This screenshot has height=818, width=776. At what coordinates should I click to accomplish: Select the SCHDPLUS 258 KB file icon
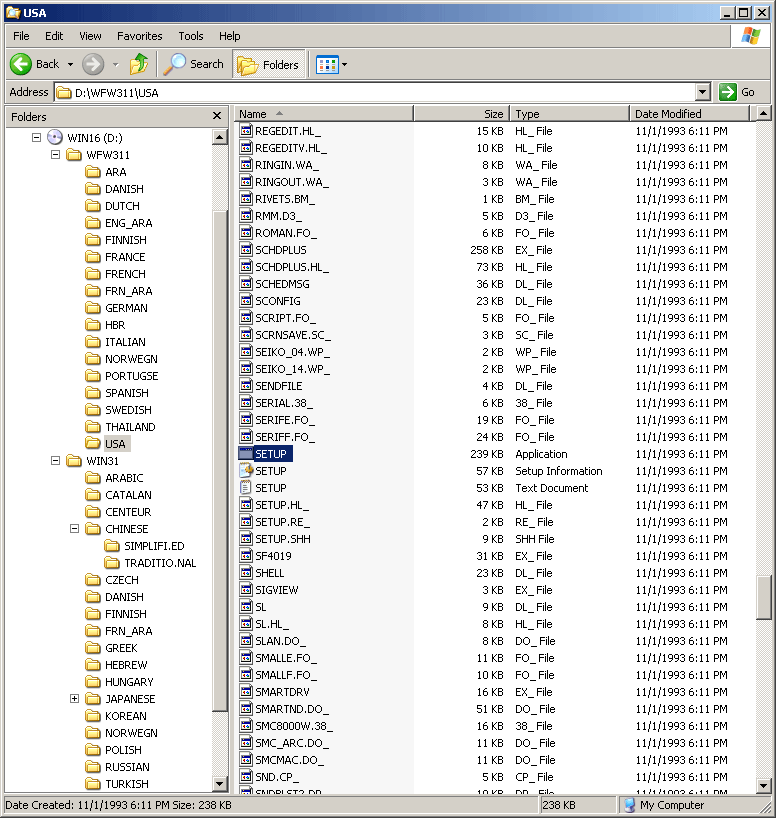(x=246, y=249)
